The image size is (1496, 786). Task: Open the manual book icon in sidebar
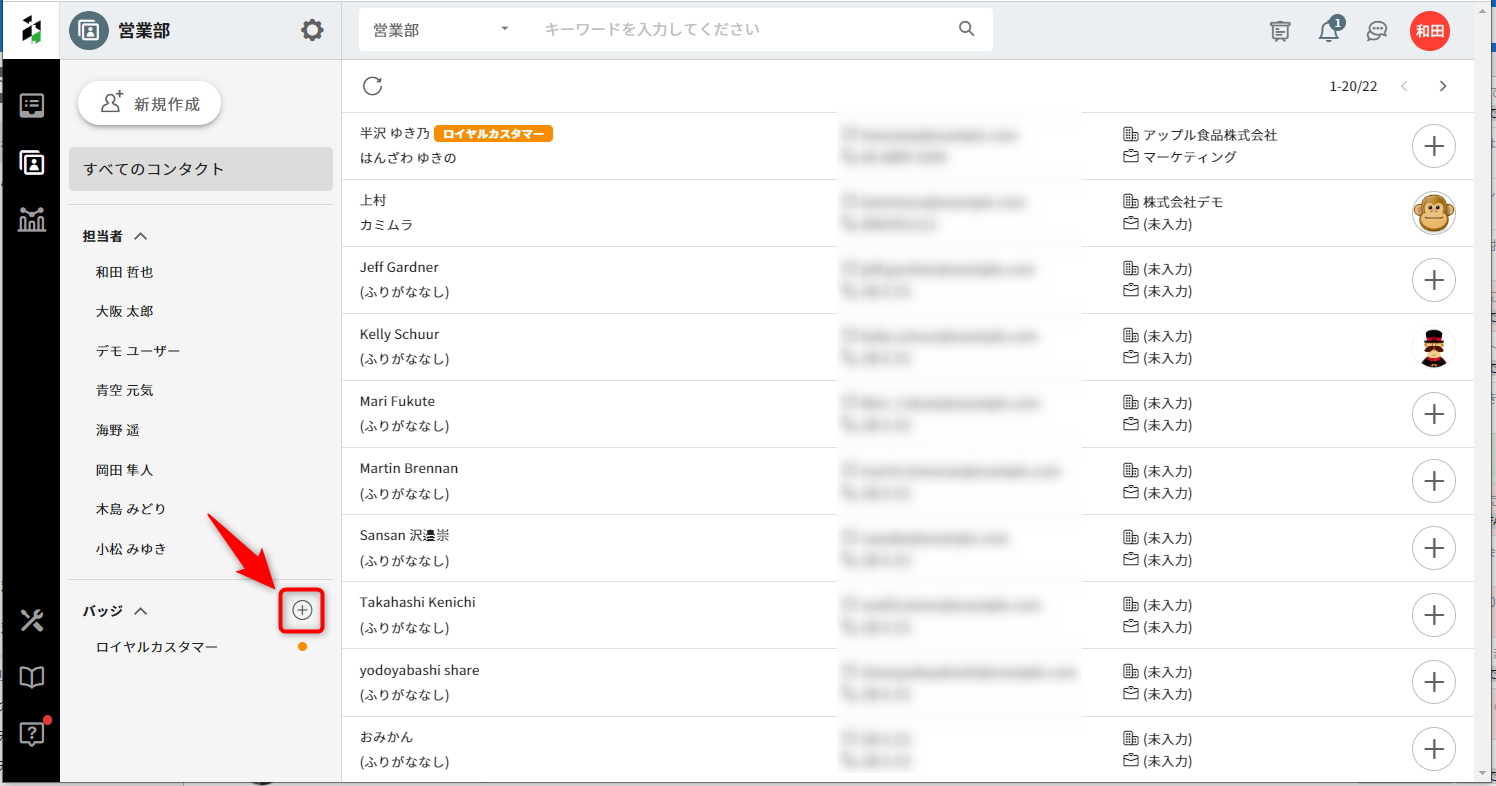pyautogui.click(x=32, y=678)
